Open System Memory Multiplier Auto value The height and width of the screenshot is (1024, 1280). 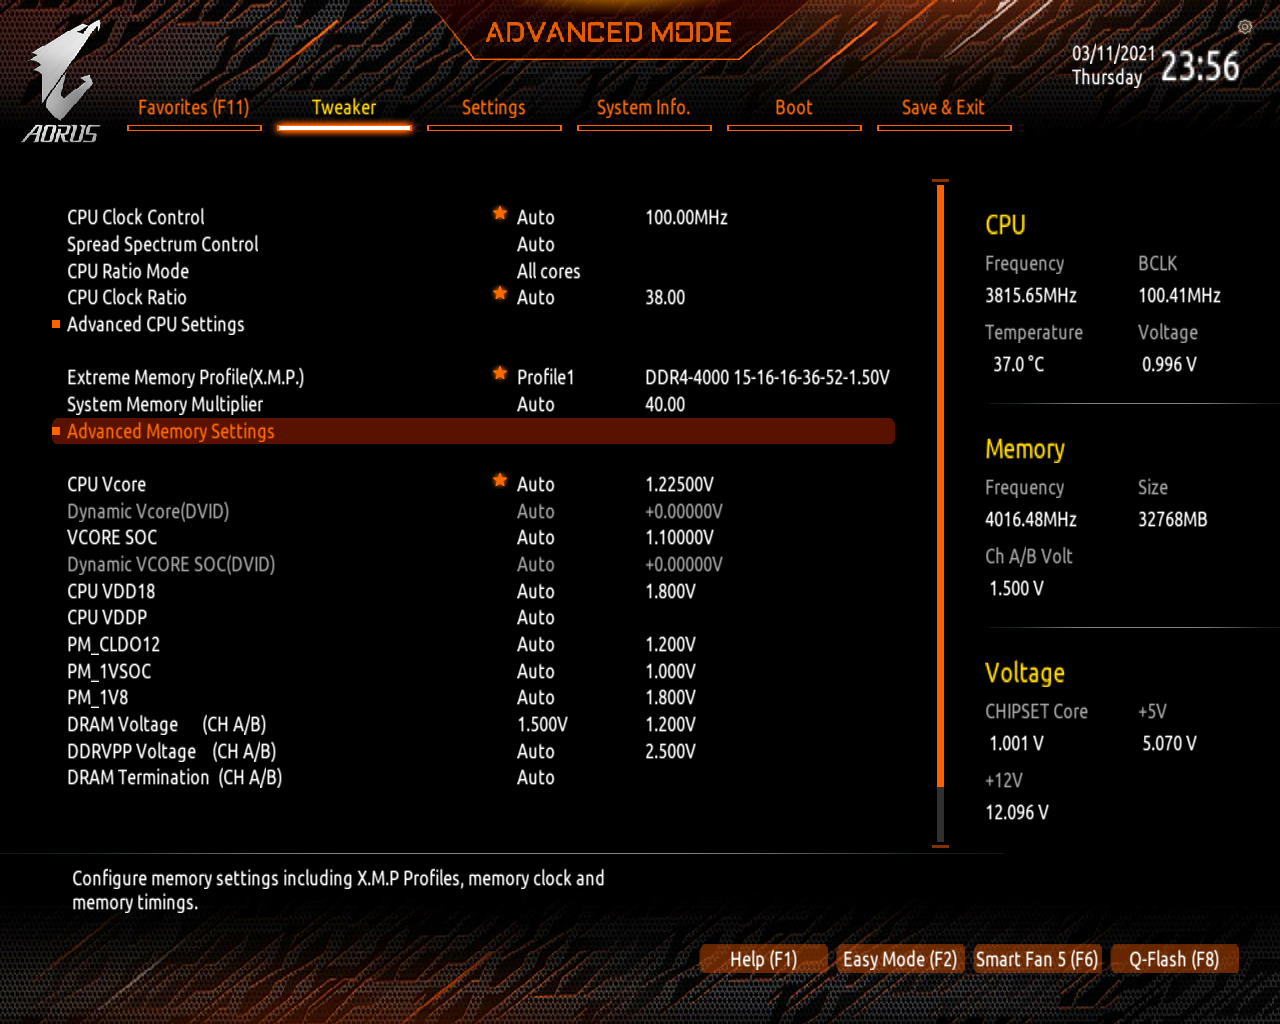(536, 404)
